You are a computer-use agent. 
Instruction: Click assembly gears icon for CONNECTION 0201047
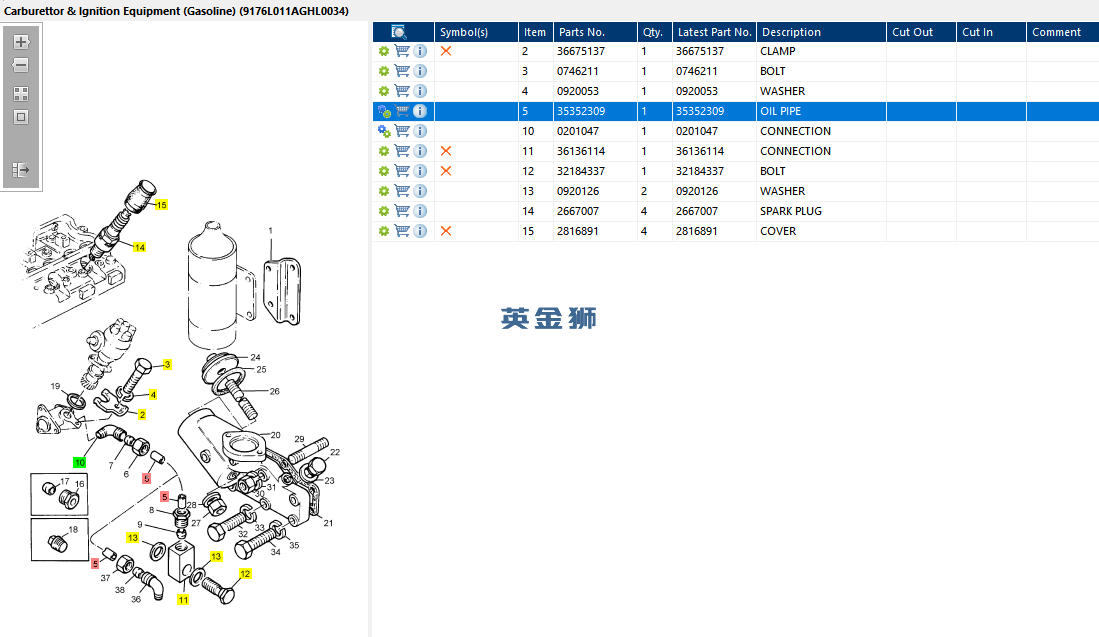click(384, 131)
